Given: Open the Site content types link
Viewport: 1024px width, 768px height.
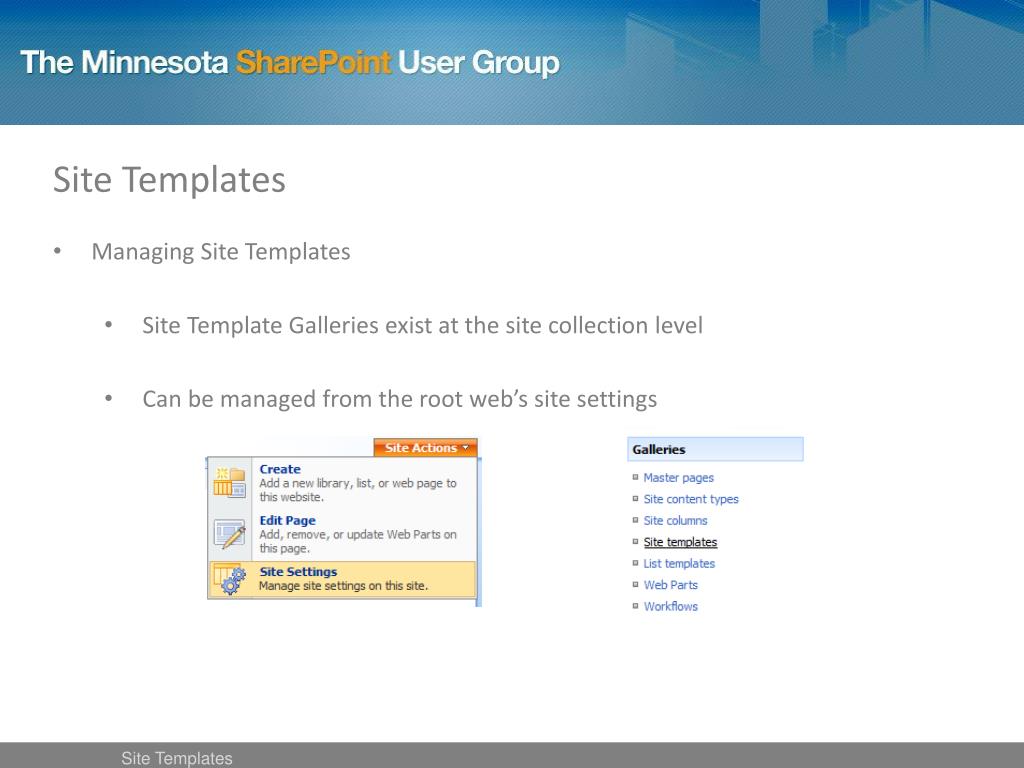Looking at the screenshot, I should click(x=691, y=499).
